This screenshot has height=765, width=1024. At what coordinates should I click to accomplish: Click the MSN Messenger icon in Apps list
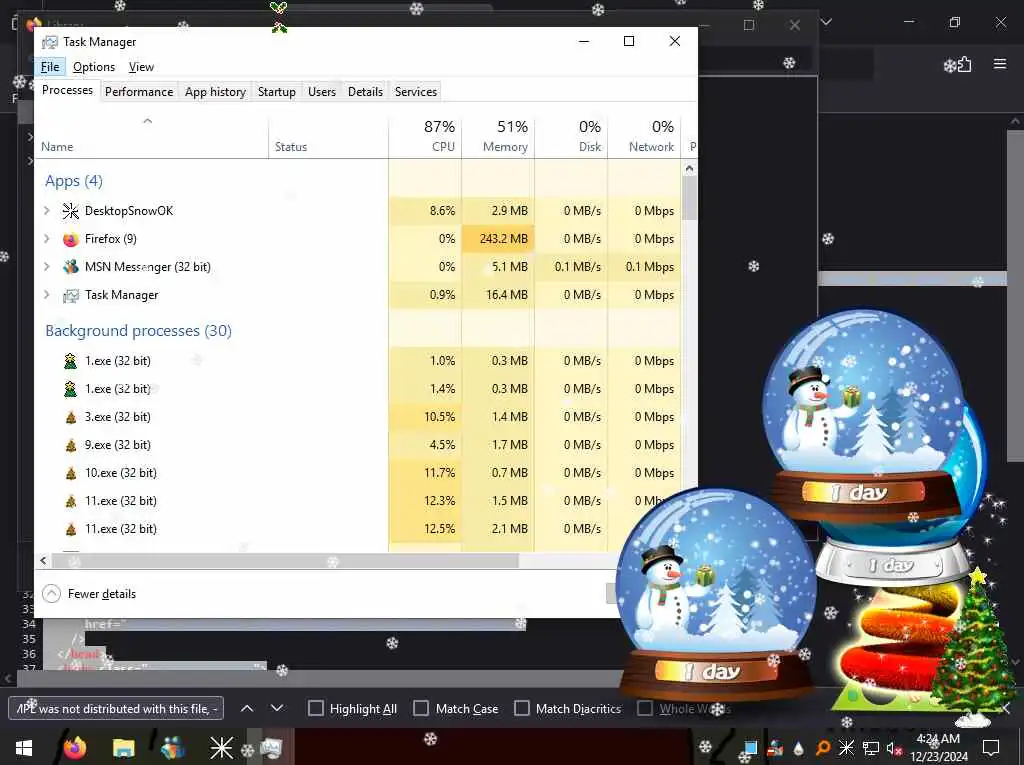71,267
